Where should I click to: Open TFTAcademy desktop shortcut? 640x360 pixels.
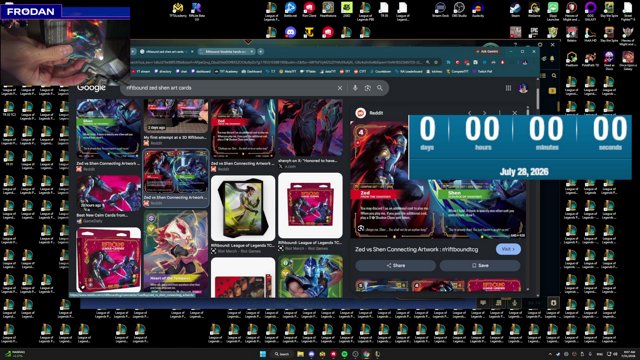click(178, 10)
